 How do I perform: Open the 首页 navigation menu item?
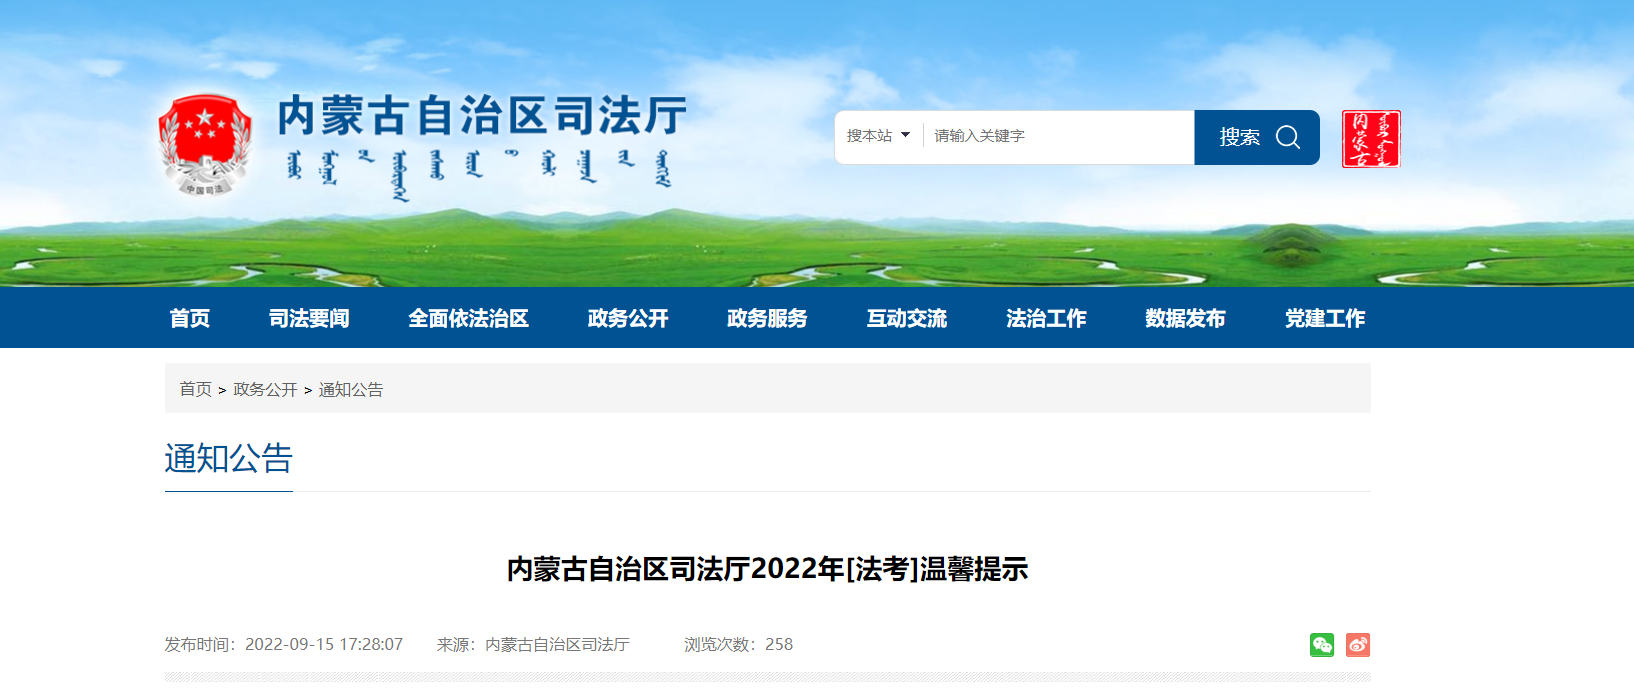(x=190, y=318)
